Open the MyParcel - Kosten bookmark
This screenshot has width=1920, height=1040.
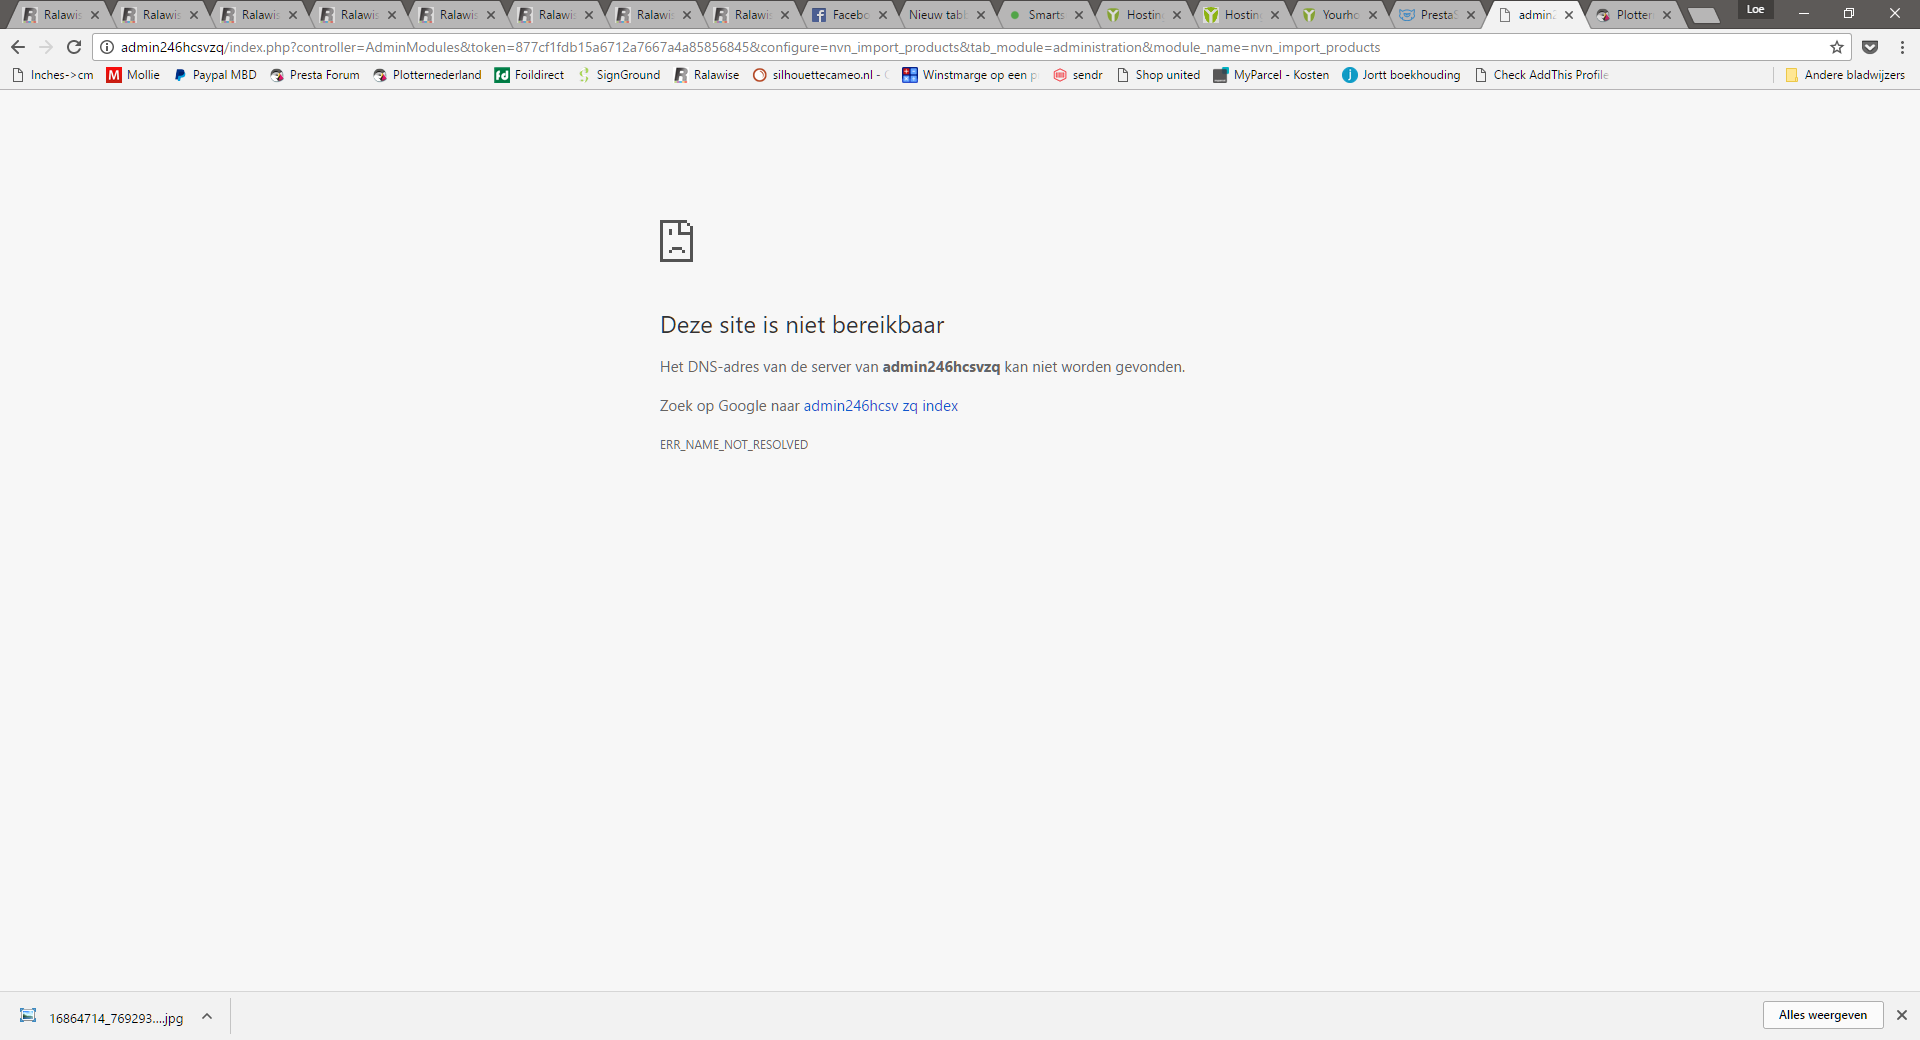click(x=1271, y=75)
